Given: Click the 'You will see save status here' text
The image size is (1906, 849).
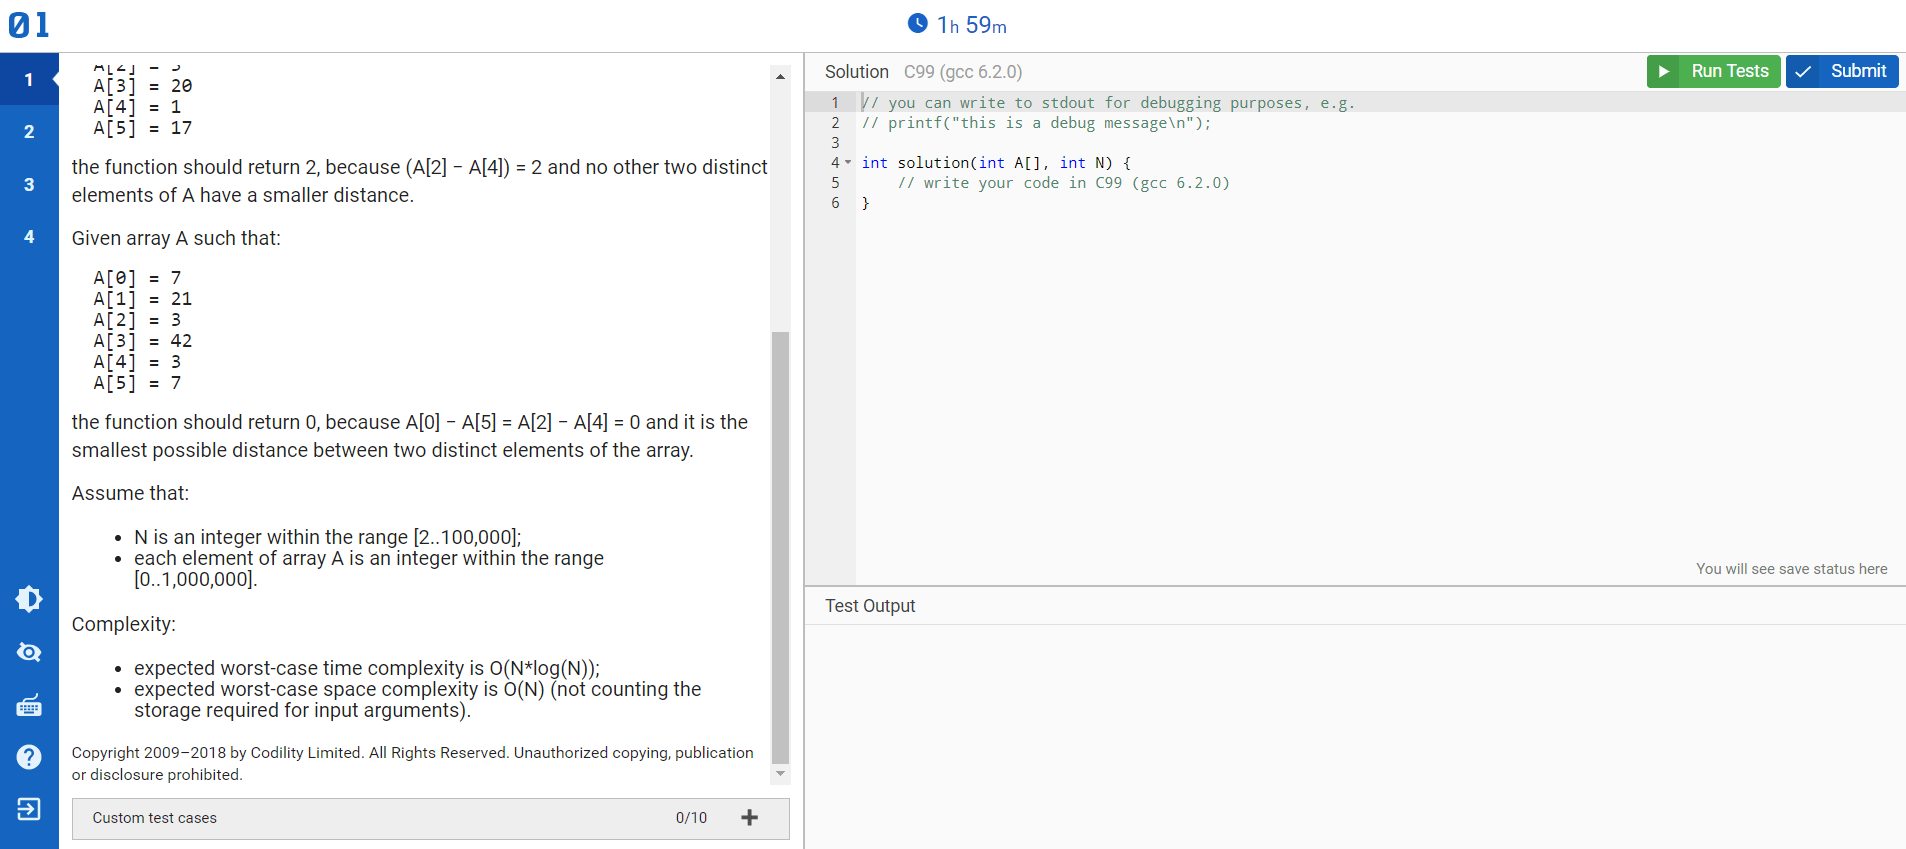Looking at the screenshot, I should (1791, 569).
